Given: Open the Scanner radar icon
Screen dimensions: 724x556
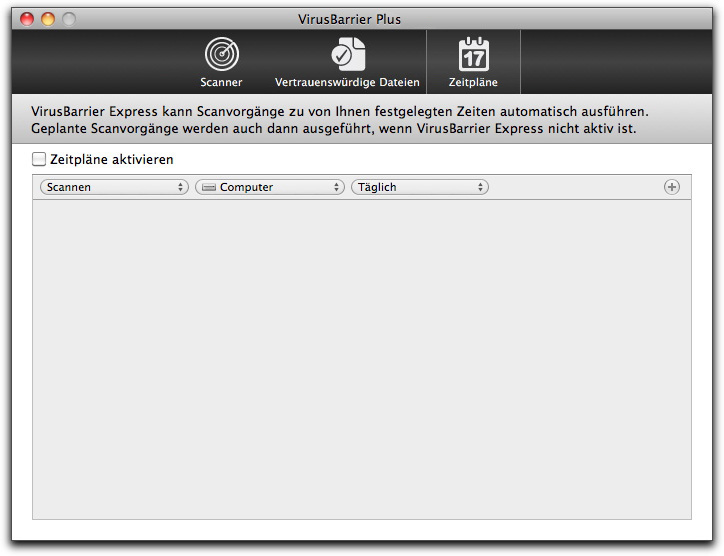Looking at the screenshot, I should tap(222, 54).
